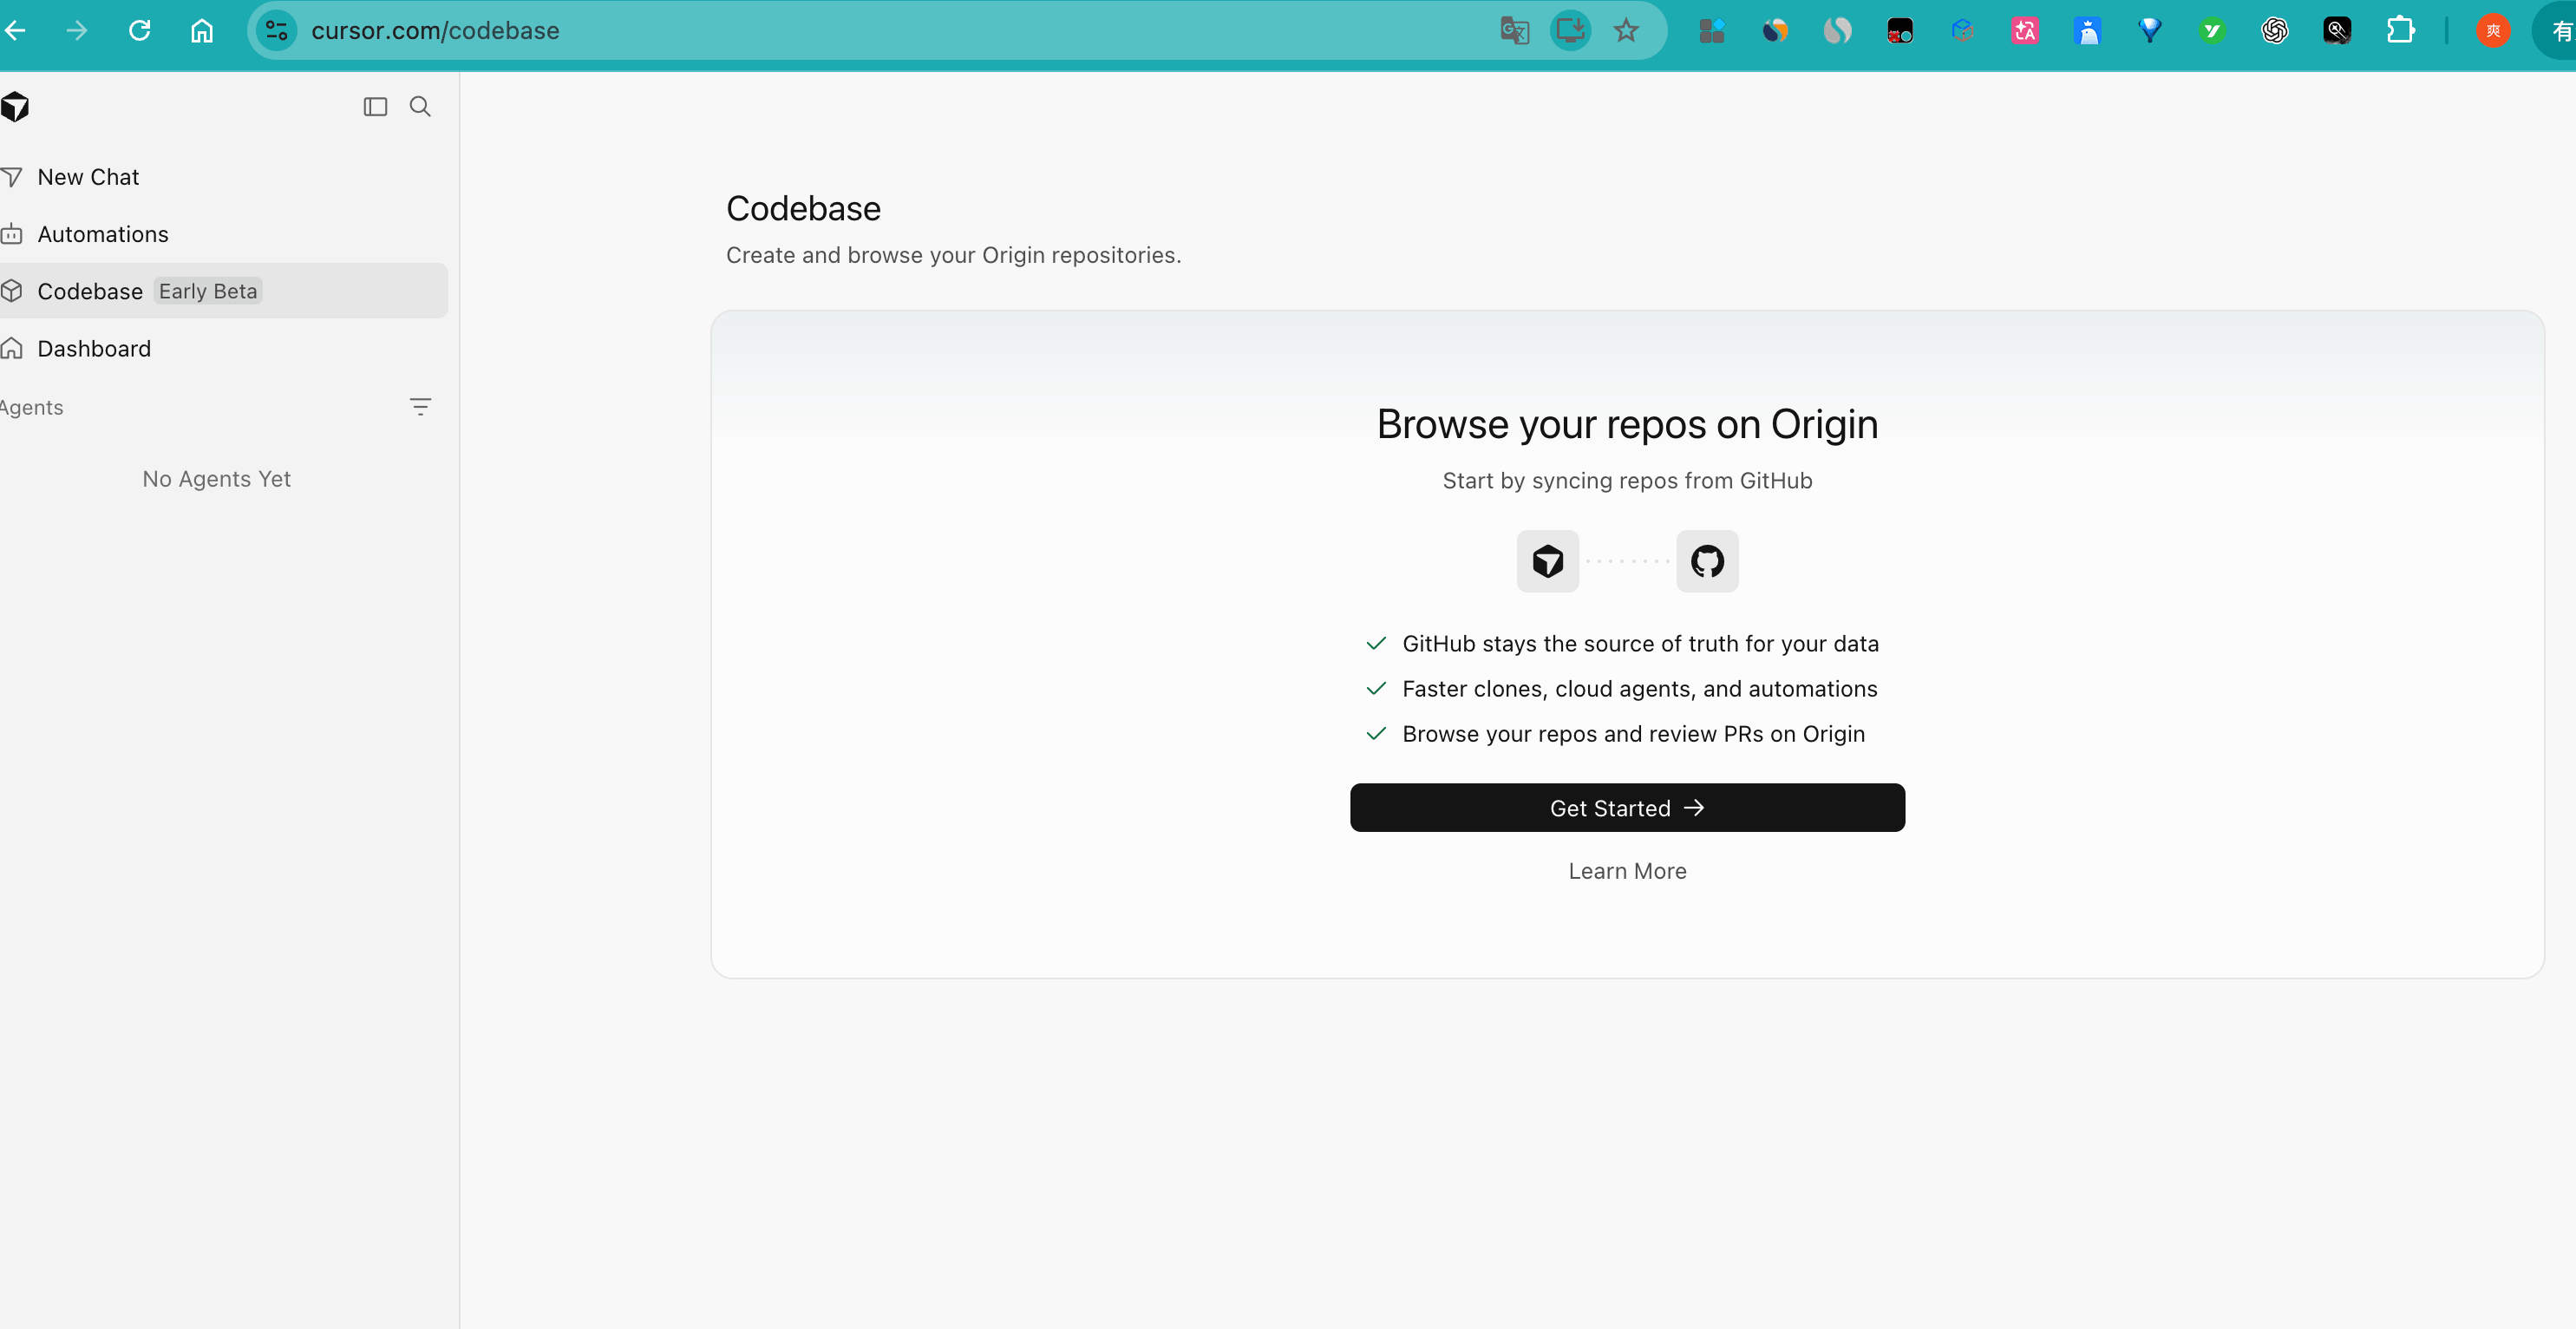Go forward in browser history

[x=77, y=31]
